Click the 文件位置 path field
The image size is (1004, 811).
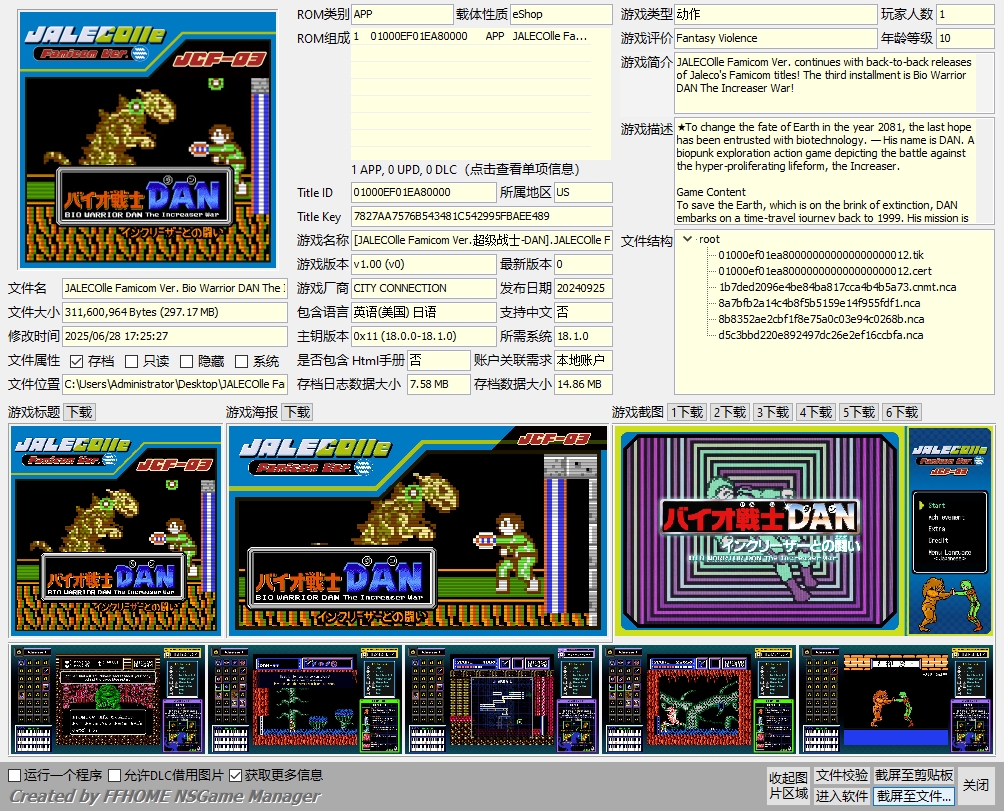click(175, 384)
